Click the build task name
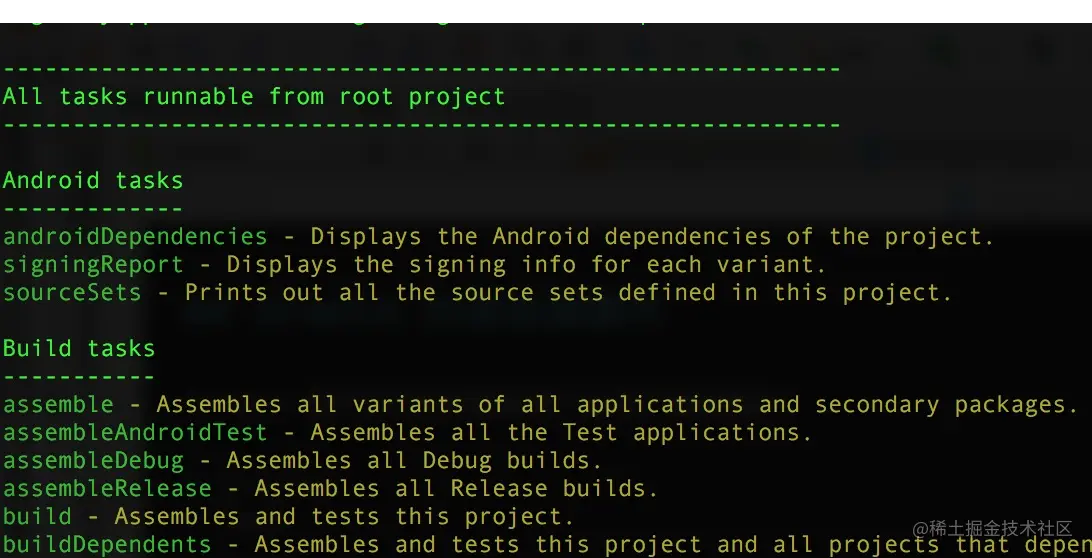1092x558 pixels. pyautogui.click(x=38, y=516)
